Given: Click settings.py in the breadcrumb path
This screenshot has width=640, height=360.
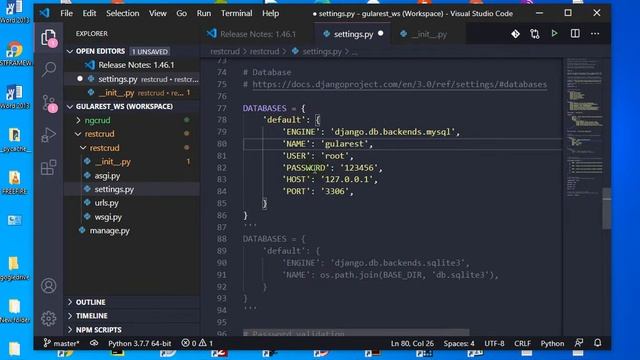Looking at the screenshot, I should coord(322,51).
